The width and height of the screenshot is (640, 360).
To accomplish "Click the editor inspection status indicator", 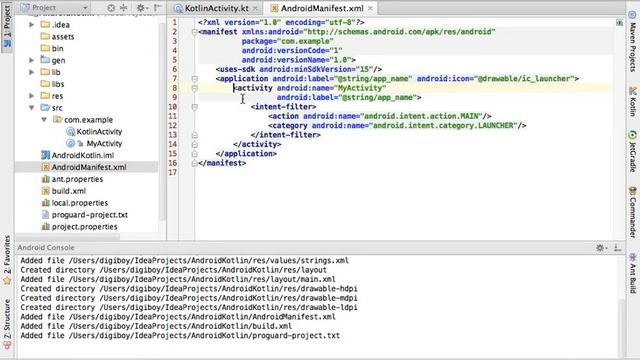I will coord(619,23).
